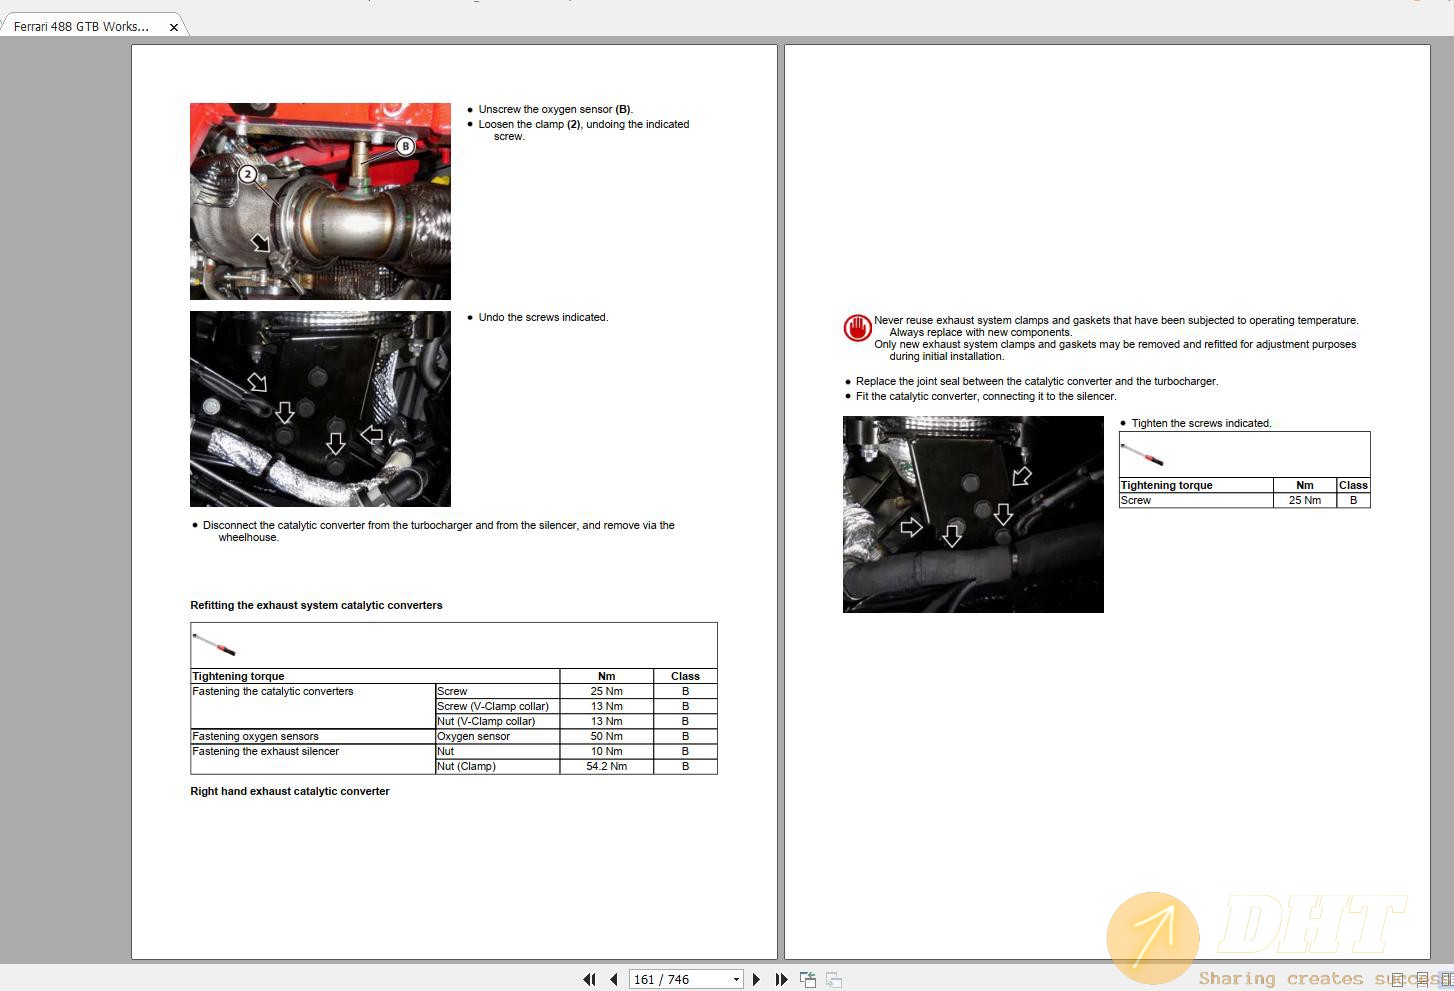Click '25 Nm' in right page table
The height and width of the screenshot is (991, 1454).
click(x=1304, y=500)
